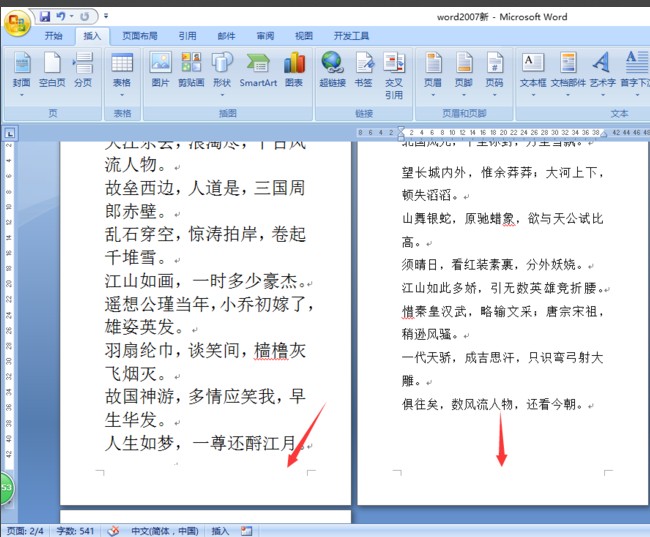Select the 插入 ribbon tab

pyautogui.click(x=92, y=36)
